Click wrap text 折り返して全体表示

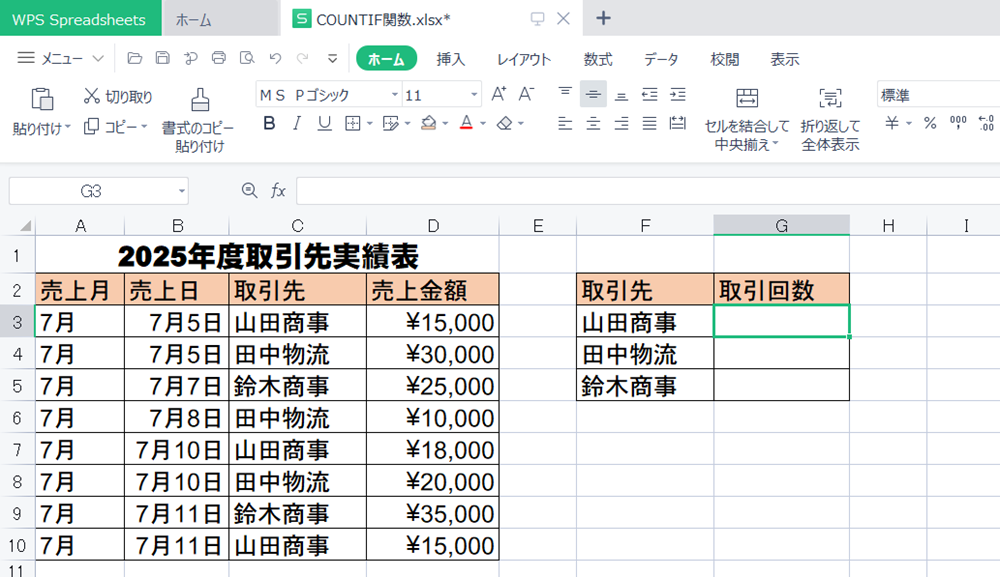[x=830, y=119]
